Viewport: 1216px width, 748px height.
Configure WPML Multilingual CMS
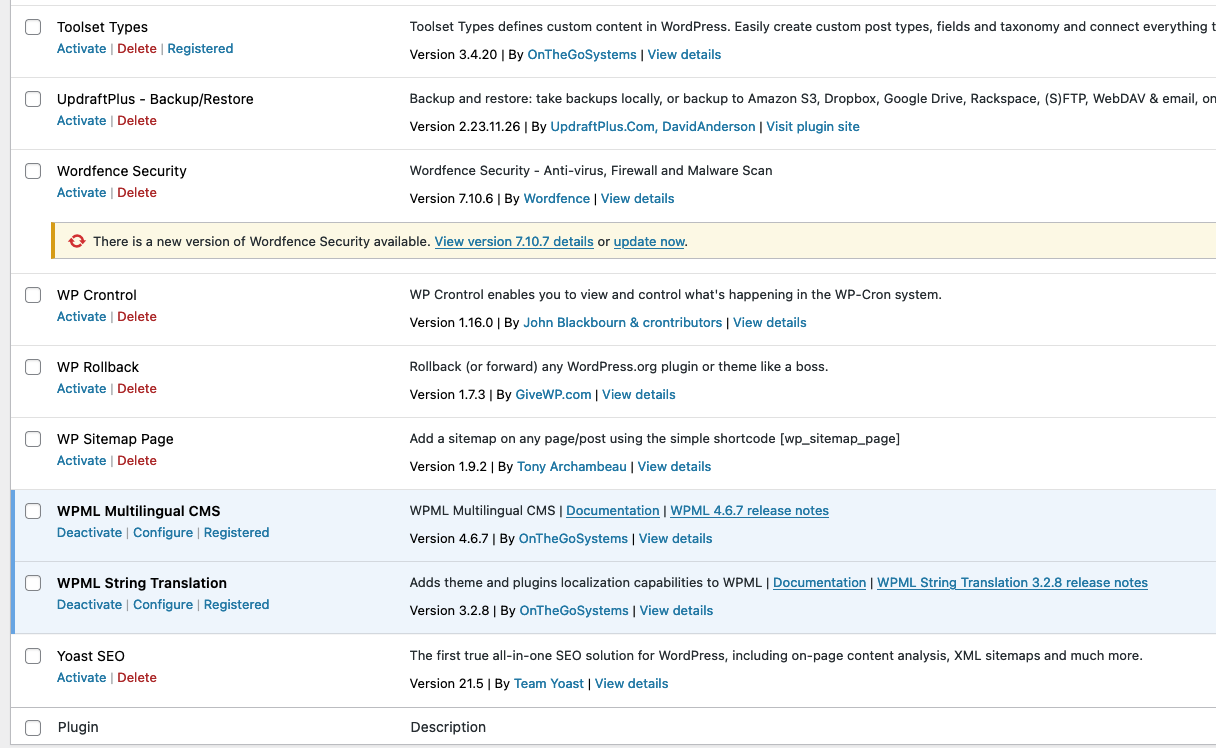coord(163,532)
